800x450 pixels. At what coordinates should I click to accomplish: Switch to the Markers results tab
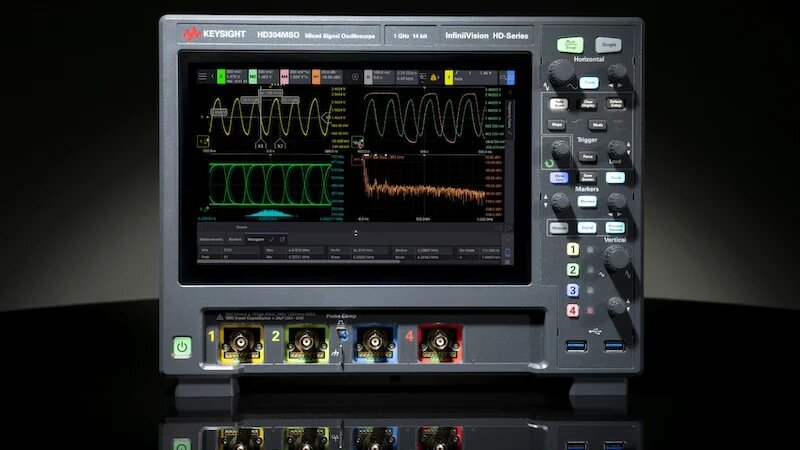[235, 239]
